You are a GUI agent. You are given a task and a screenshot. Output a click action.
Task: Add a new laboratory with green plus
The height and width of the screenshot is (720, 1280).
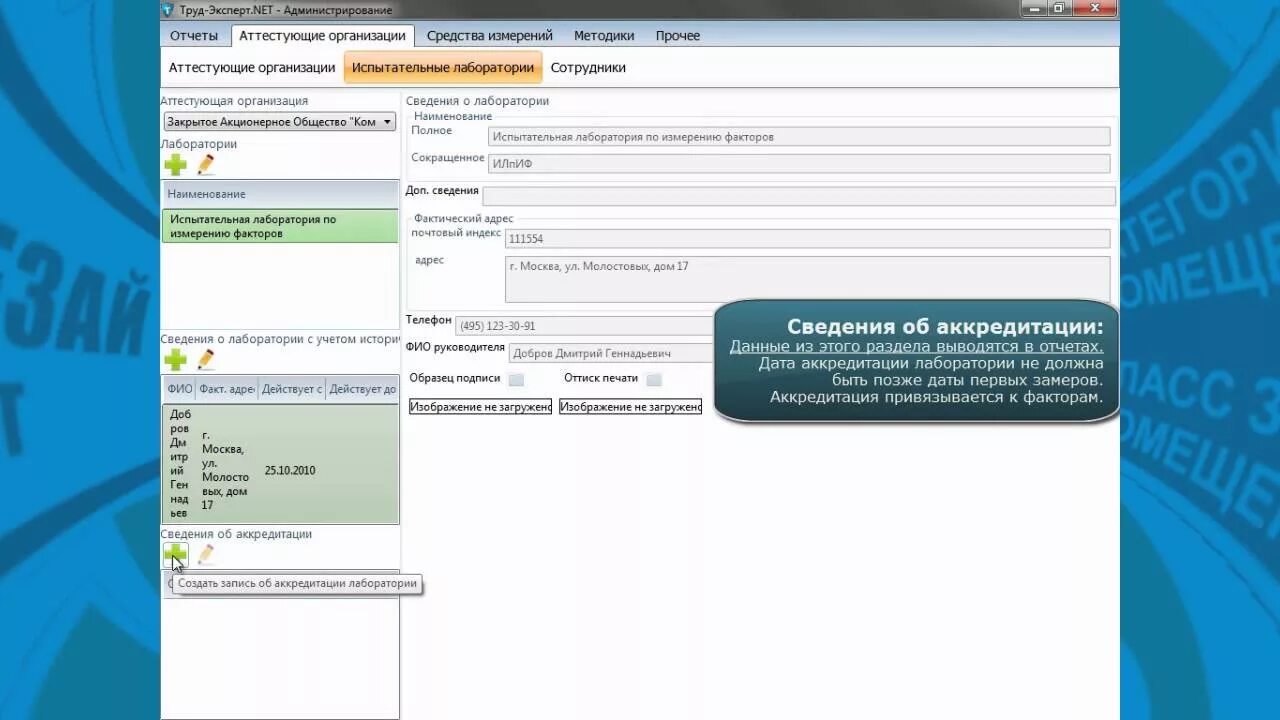coord(175,165)
